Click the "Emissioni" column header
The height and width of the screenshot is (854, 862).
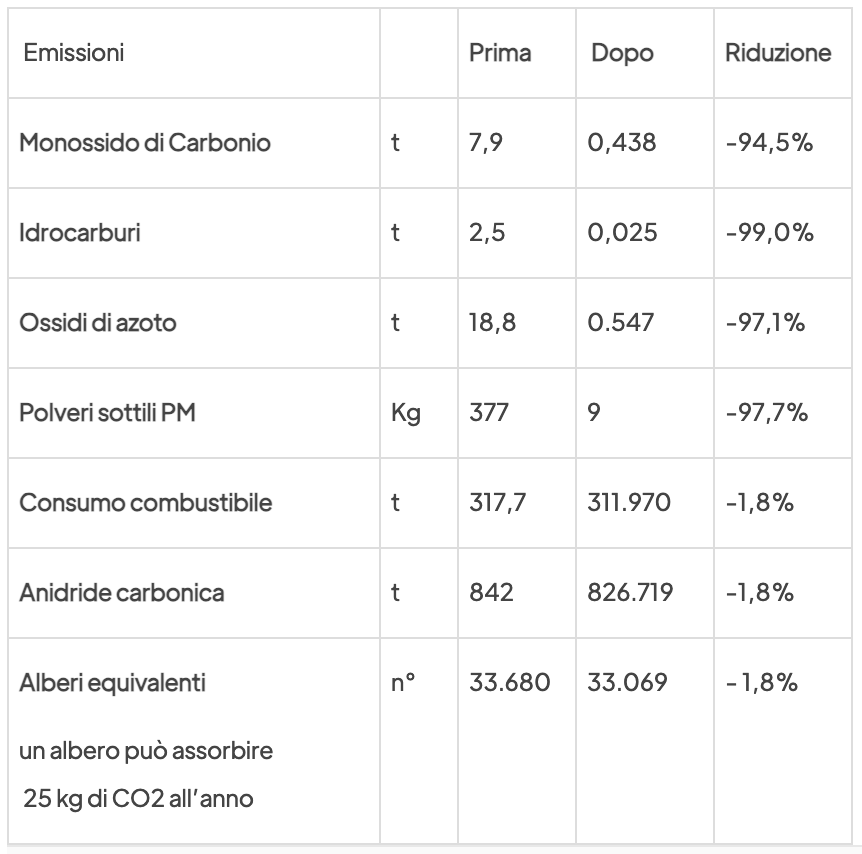(x=74, y=53)
